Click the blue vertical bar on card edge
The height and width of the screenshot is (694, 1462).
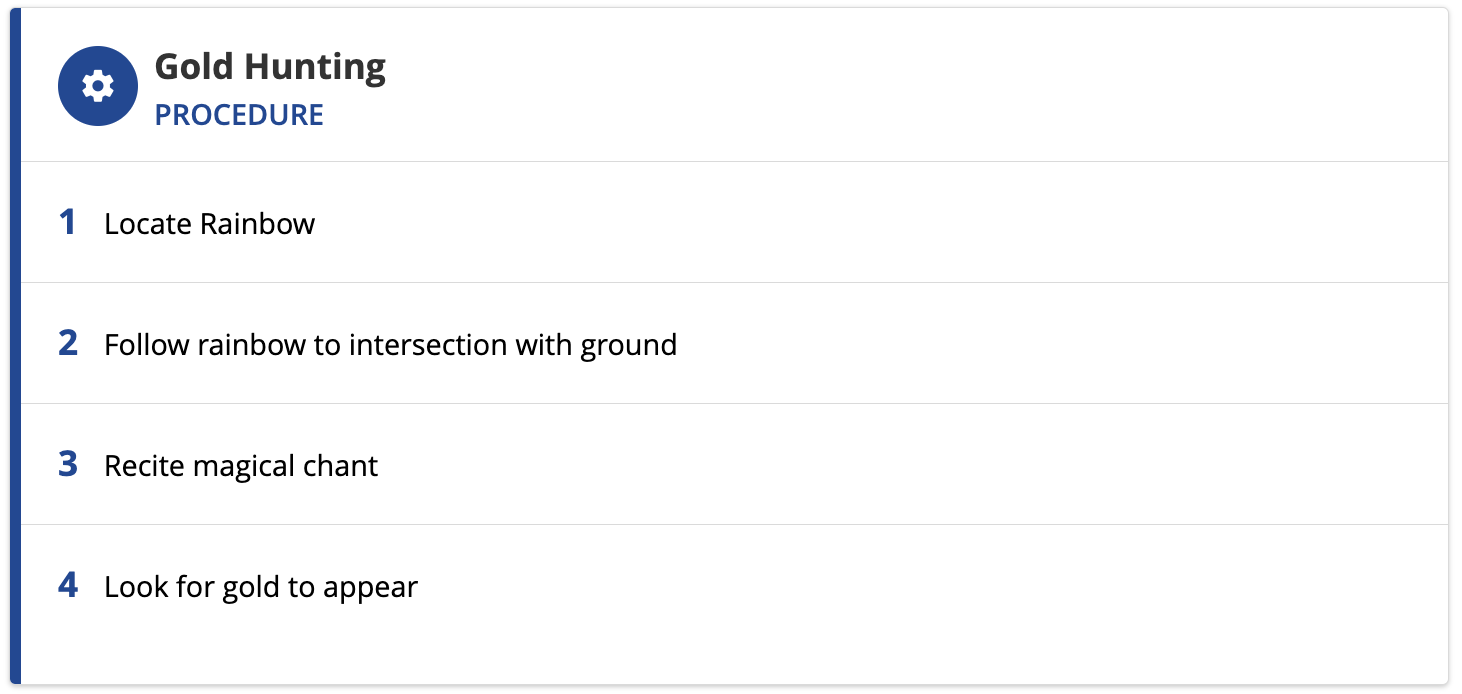[15, 346]
